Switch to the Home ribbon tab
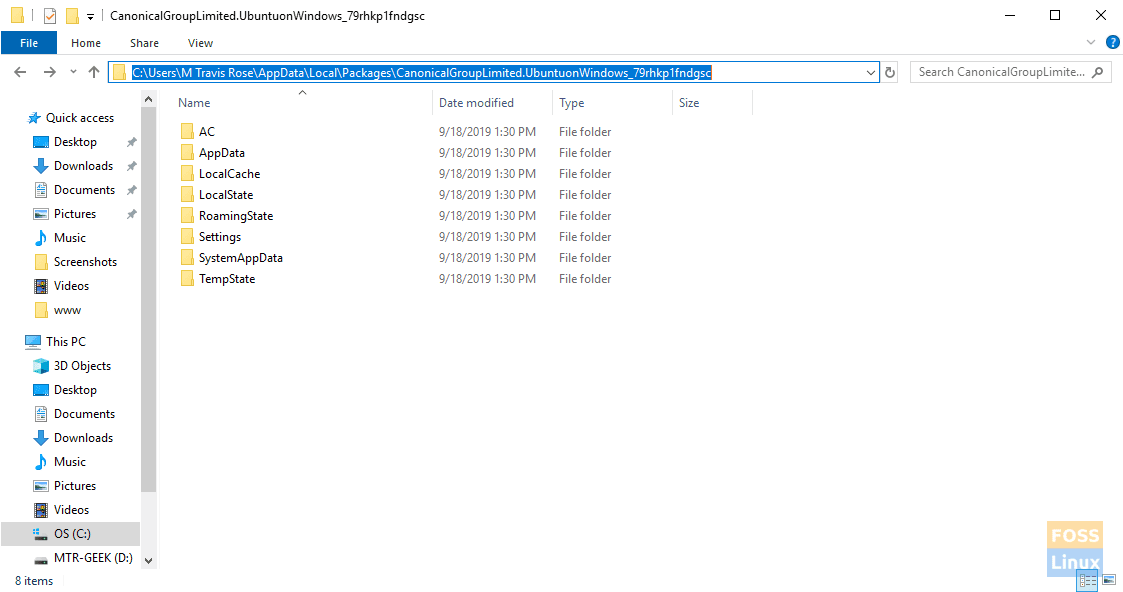1123x592 pixels. [86, 43]
